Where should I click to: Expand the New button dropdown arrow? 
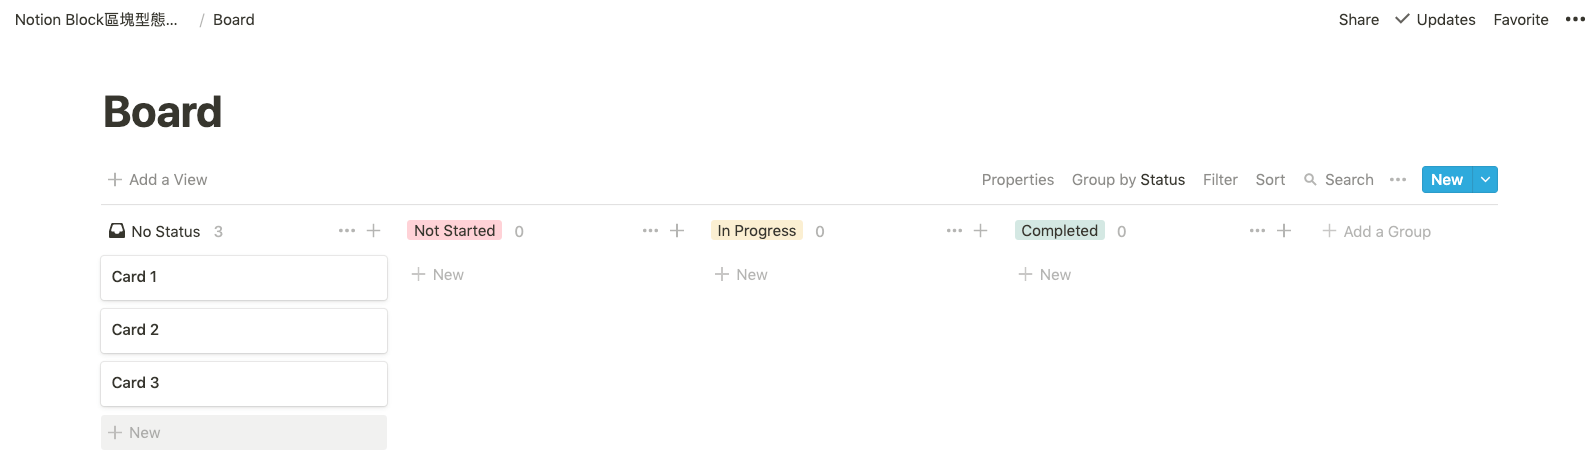pyautogui.click(x=1486, y=180)
